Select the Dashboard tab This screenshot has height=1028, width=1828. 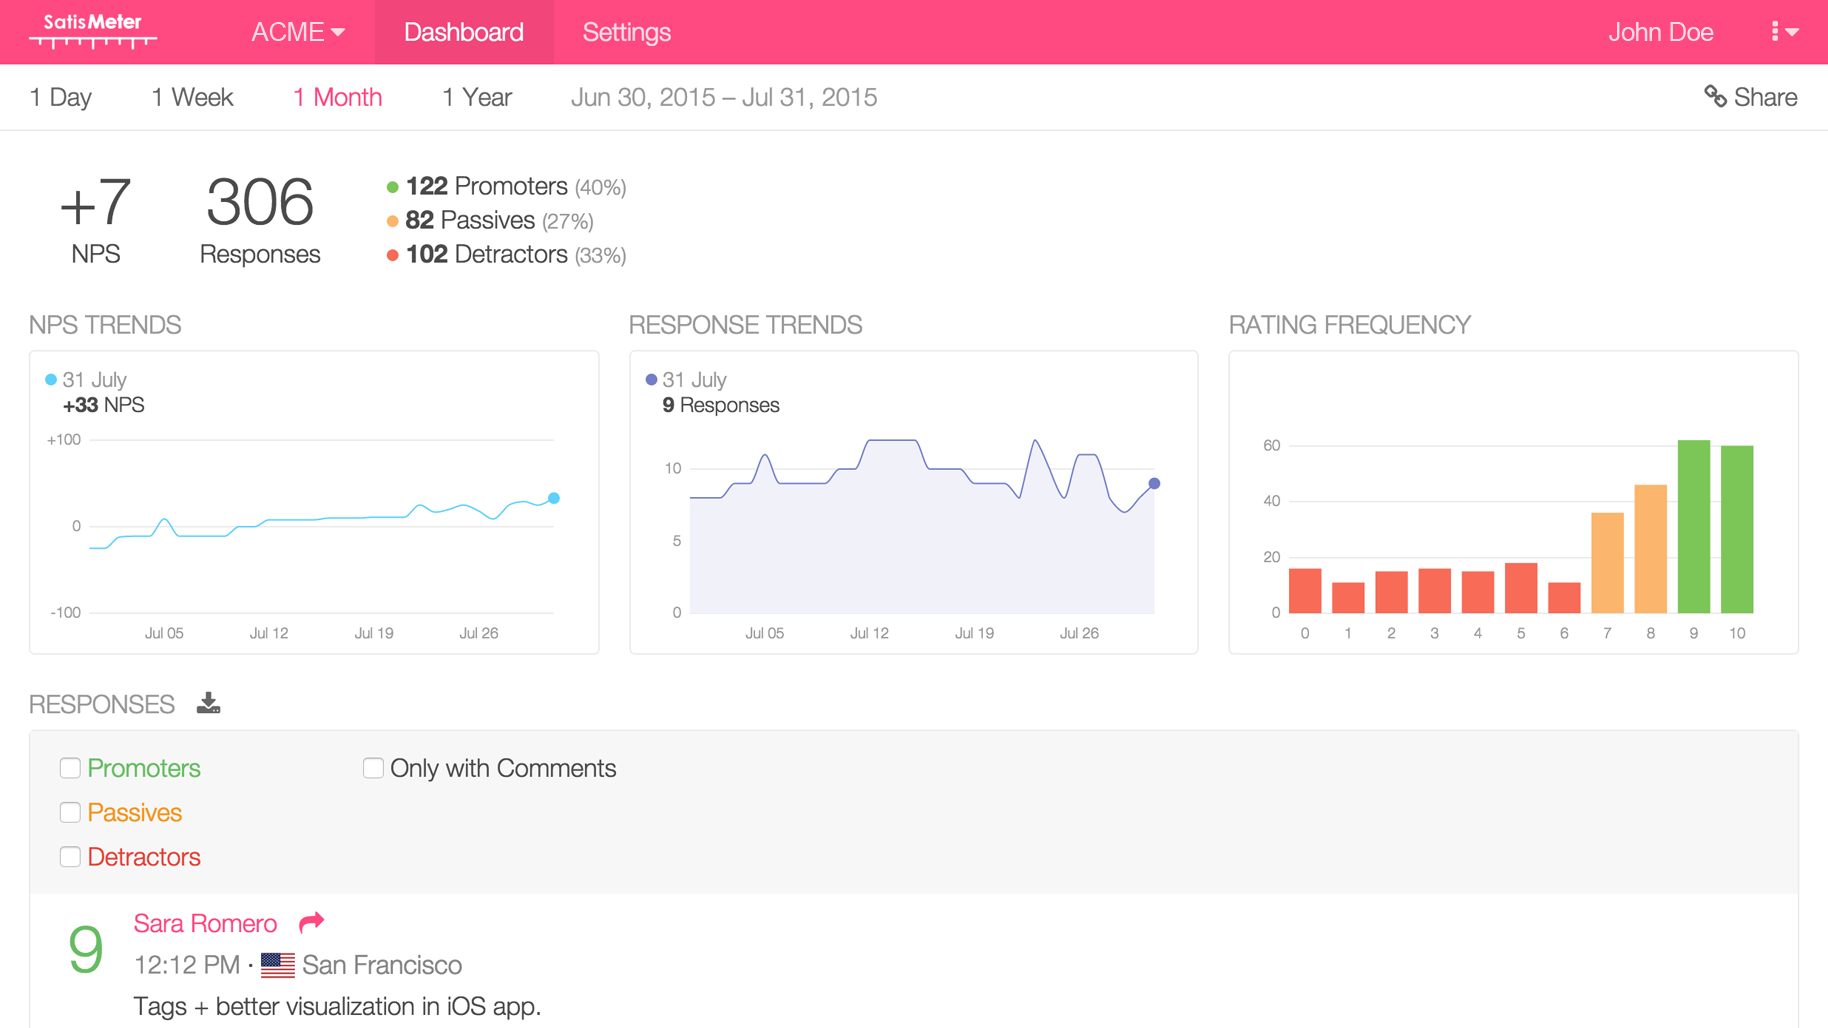(463, 31)
